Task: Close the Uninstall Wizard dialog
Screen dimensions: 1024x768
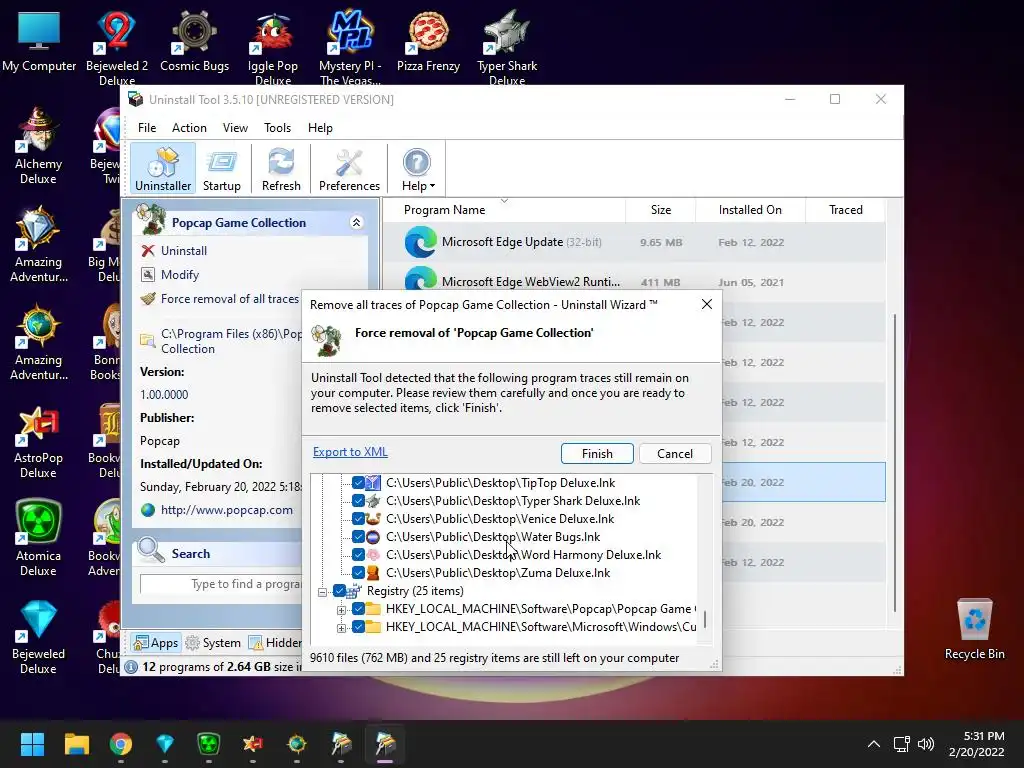Action: click(x=707, y=304)
